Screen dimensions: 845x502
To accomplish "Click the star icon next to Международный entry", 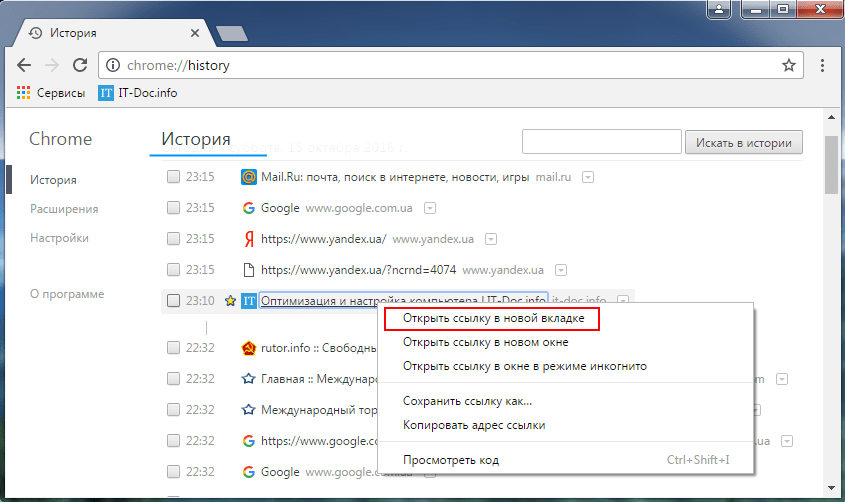I will [x=248, y=410].
